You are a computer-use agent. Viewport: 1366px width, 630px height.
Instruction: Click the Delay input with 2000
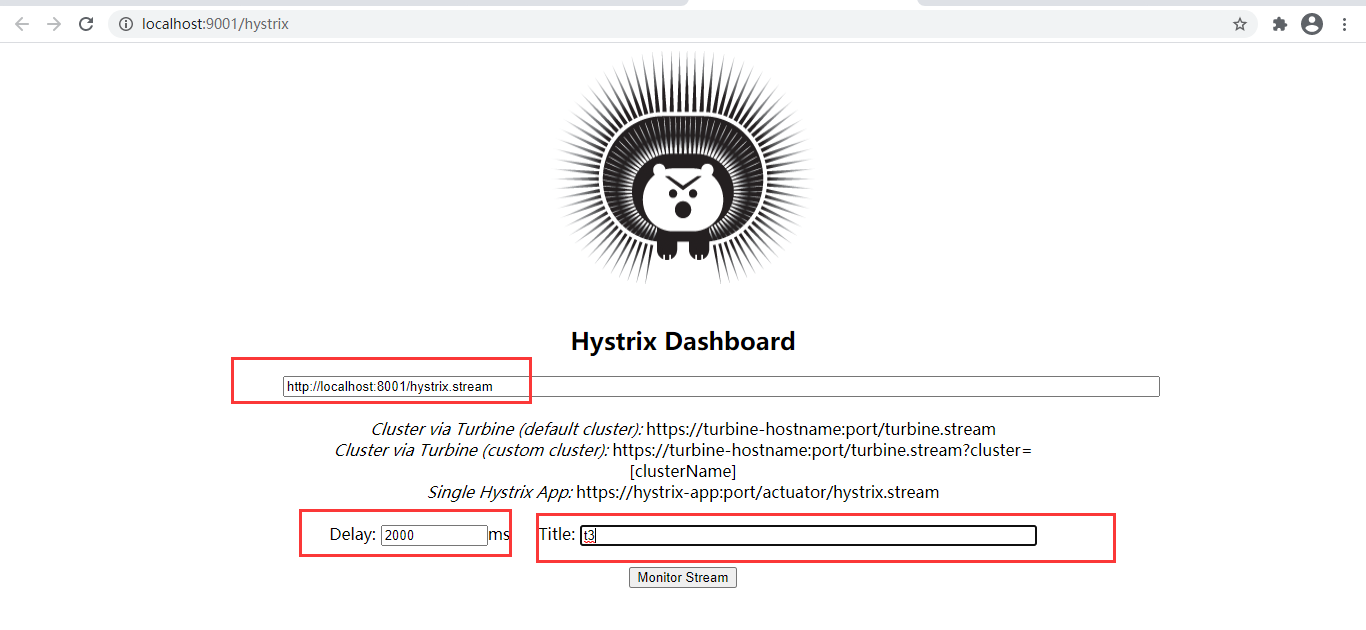[x=434, y=535]
